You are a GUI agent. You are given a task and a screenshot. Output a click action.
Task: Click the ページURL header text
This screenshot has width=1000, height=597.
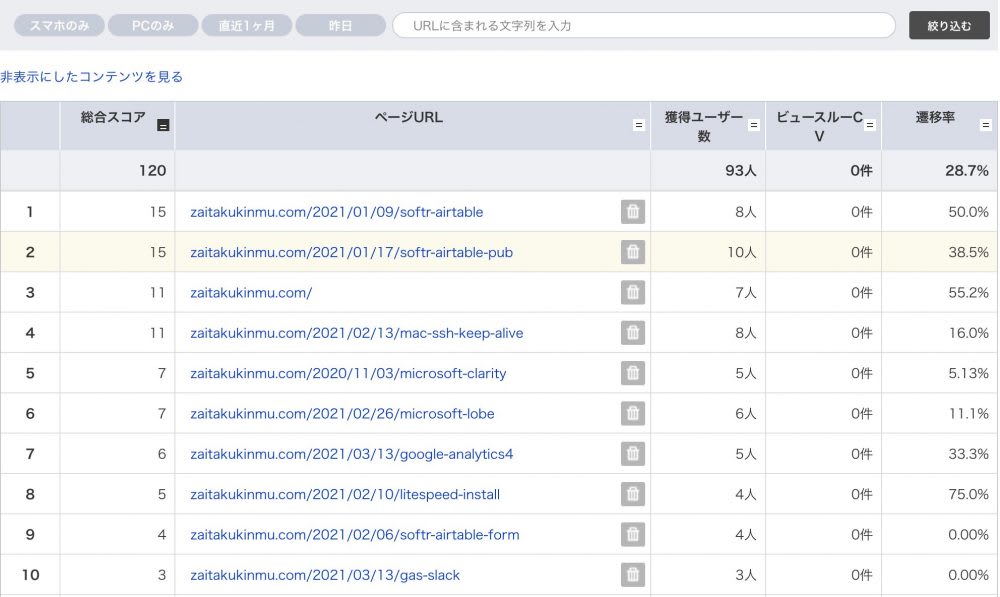tap(408, 117)
